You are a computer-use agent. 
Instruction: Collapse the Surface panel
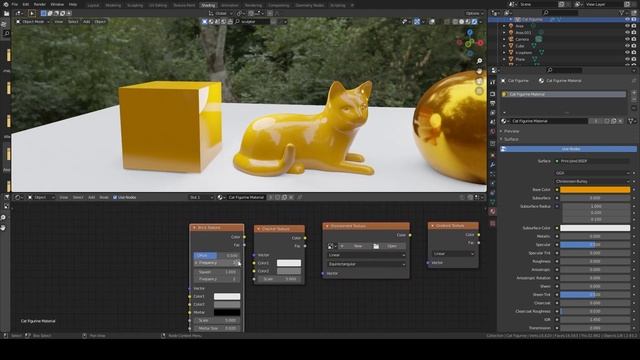click(511, 139)
